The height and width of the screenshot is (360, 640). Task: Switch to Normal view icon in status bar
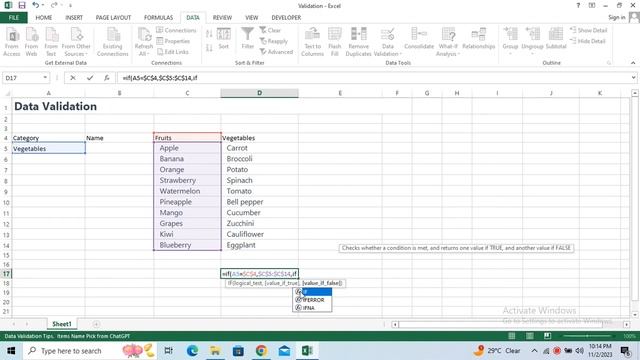pos(511,336)
